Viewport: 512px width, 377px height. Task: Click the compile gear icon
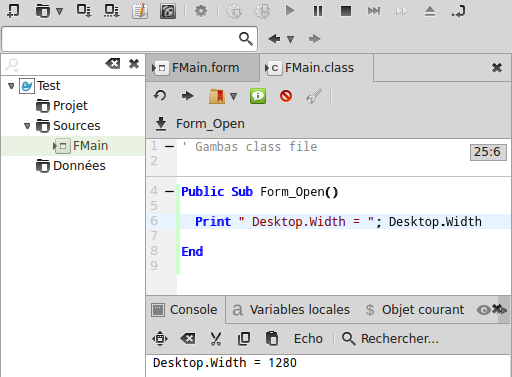click(x=234, y=11)
